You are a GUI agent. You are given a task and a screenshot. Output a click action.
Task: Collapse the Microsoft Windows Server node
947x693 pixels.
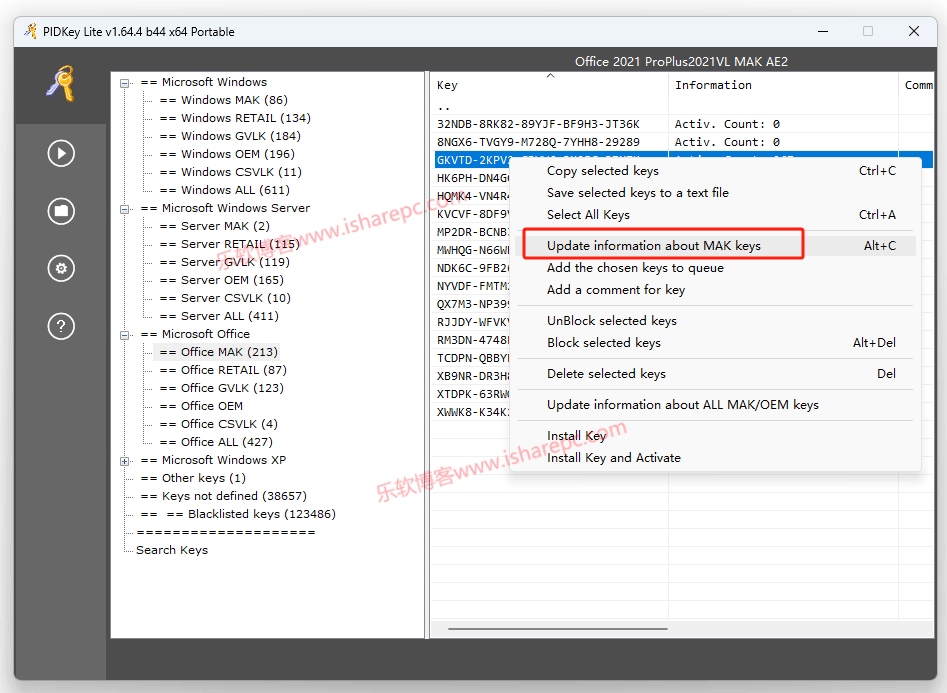point(124,209)
